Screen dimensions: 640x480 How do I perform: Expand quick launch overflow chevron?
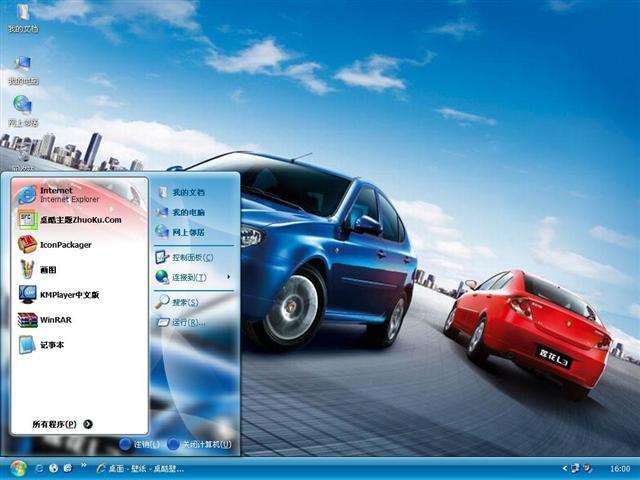(84, 465)
